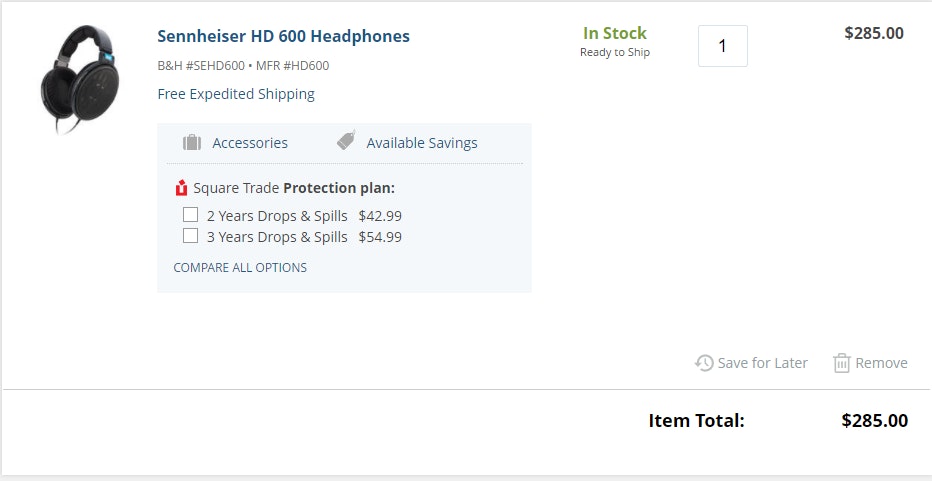
Task: Click the In Stock status text
Action: [614, 33]
